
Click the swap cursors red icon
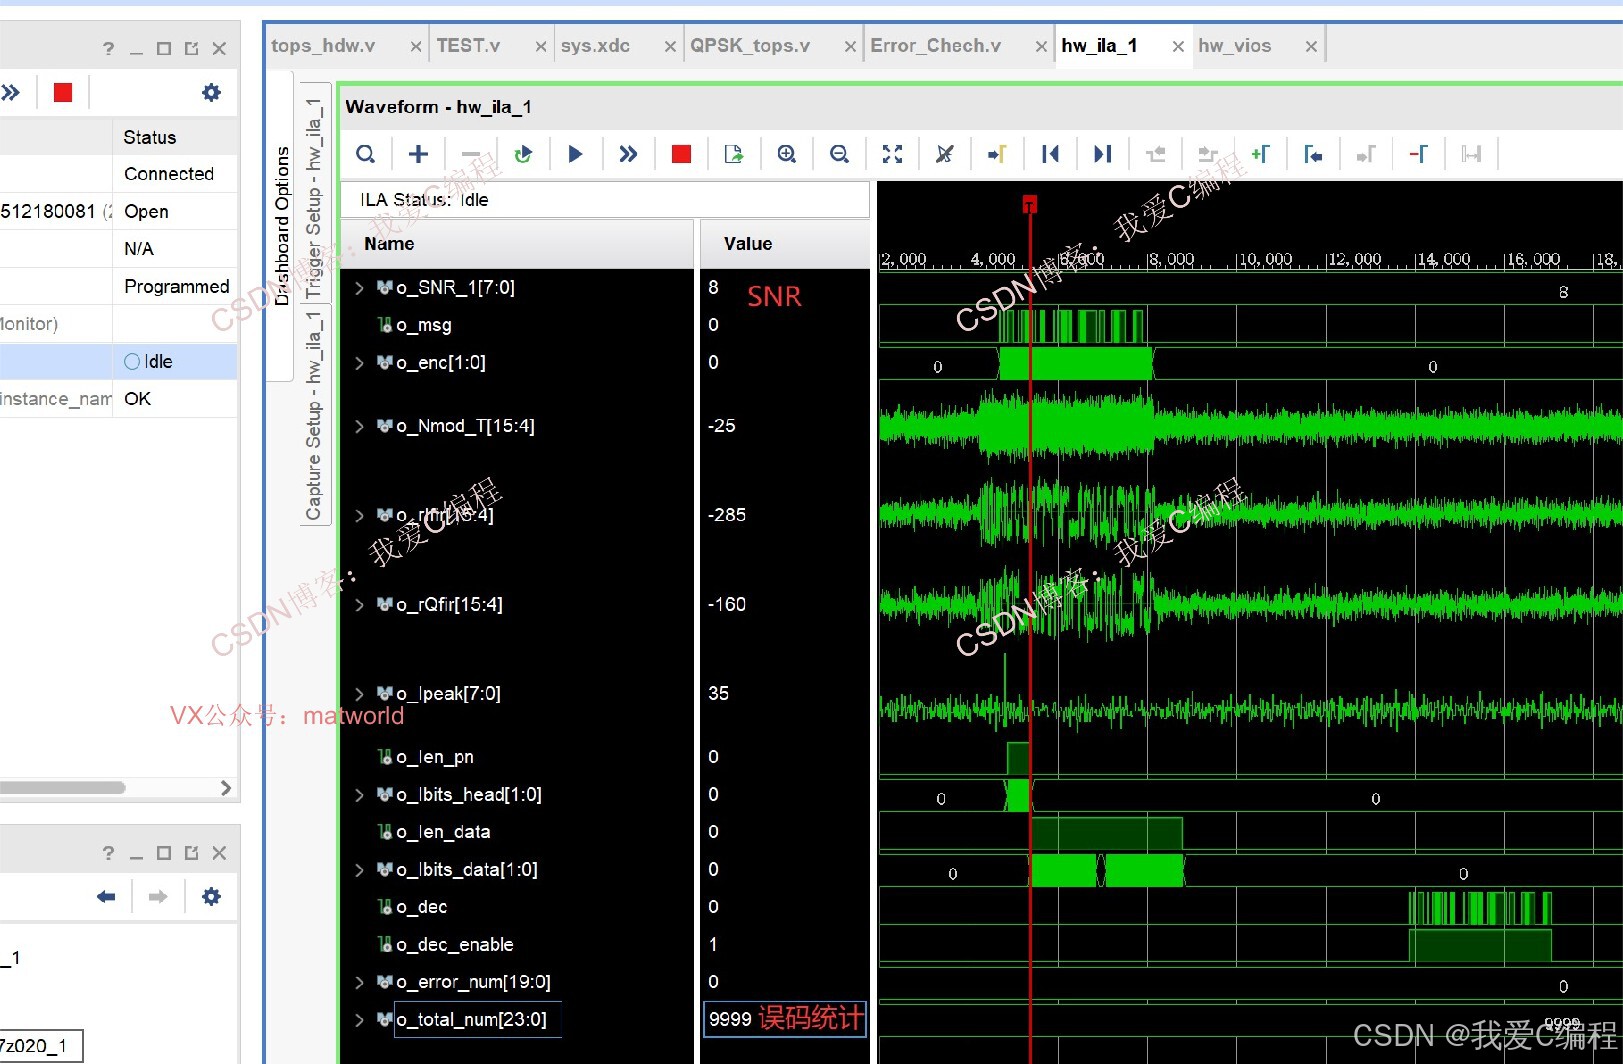[1418, 154]
